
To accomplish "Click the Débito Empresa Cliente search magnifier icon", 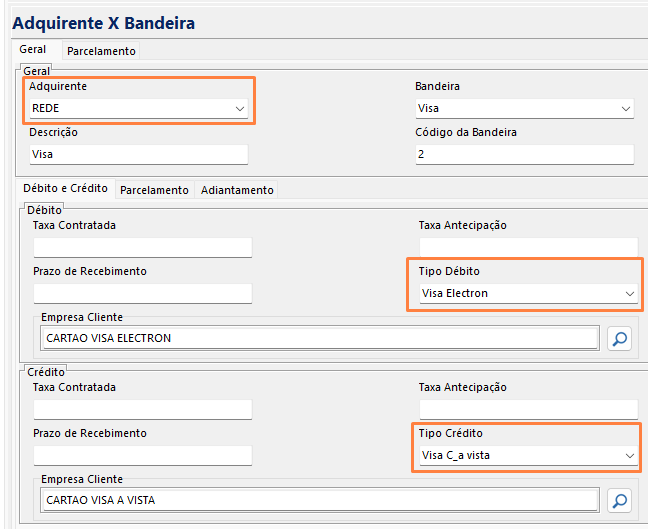I will 620,339.
